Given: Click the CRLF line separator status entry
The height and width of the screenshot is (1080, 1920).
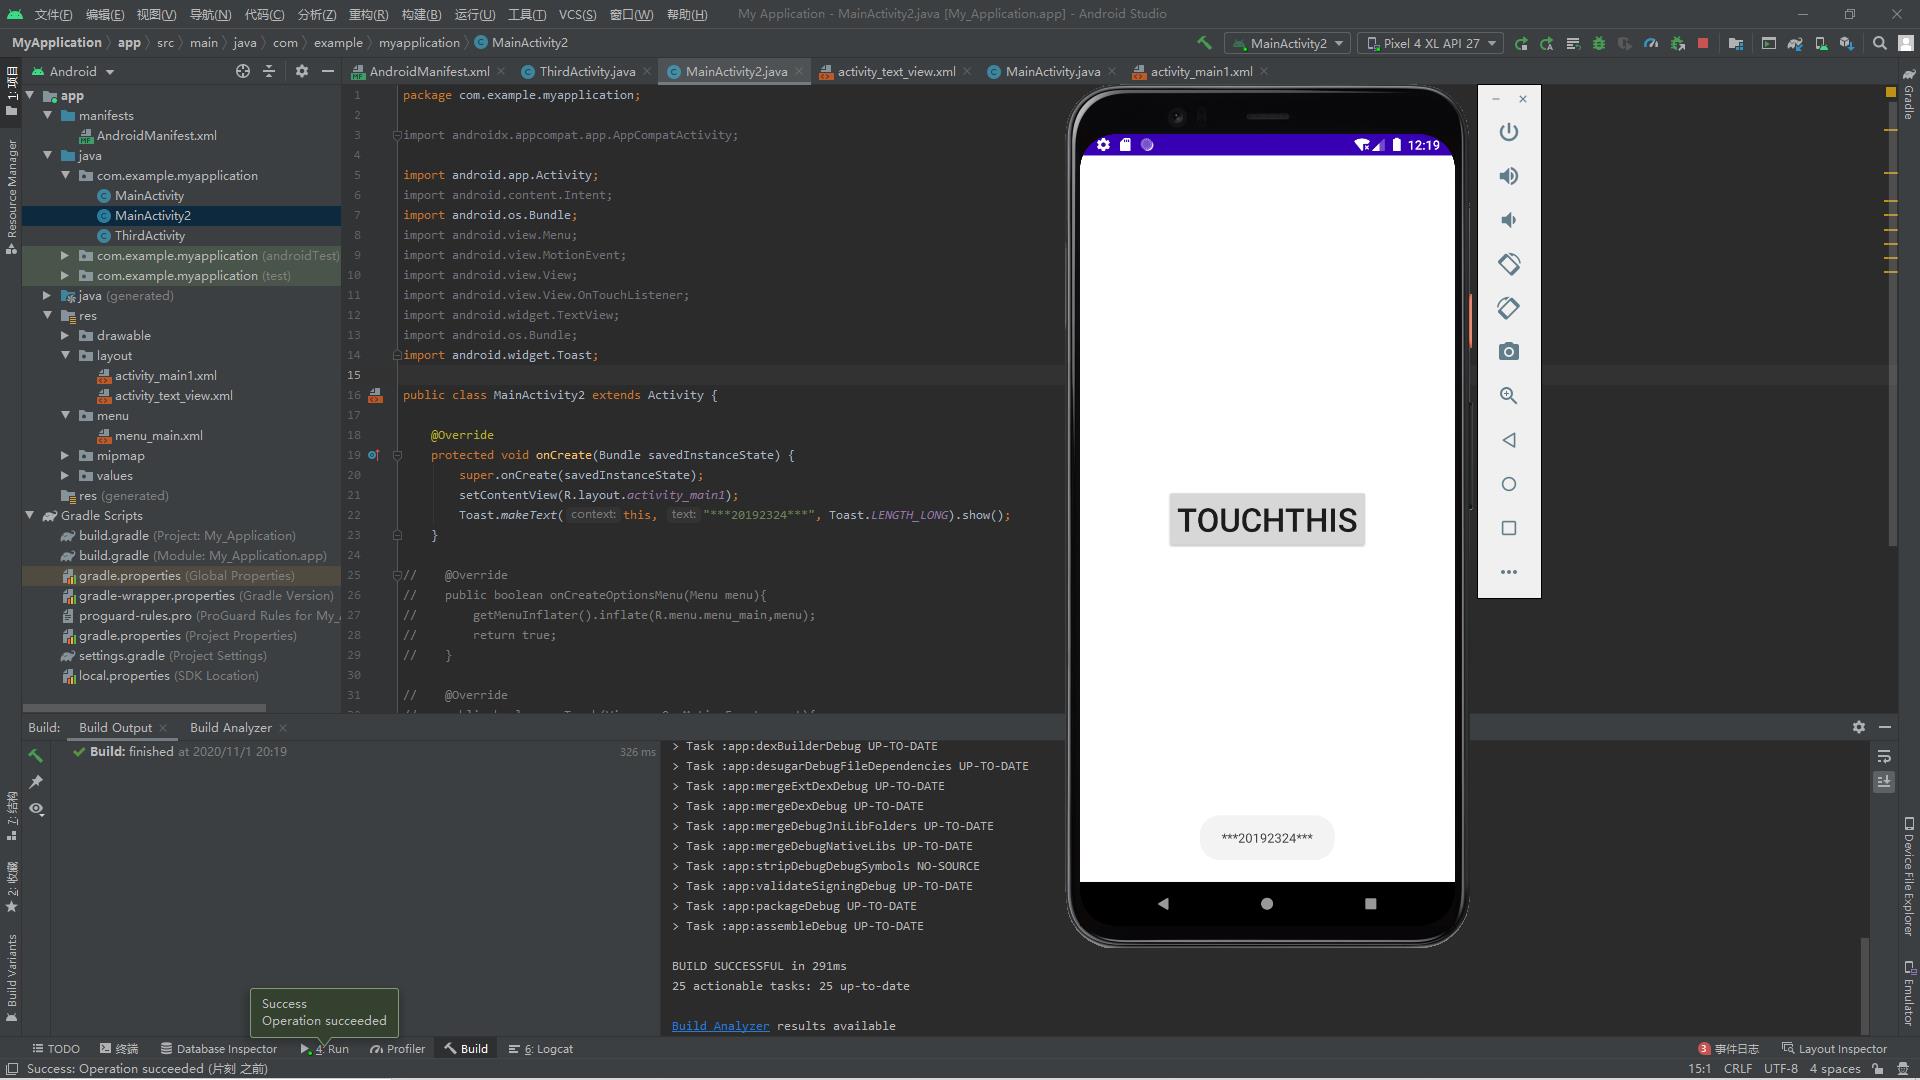Looking at the screenshot, I should [x=1738, y=1069].
